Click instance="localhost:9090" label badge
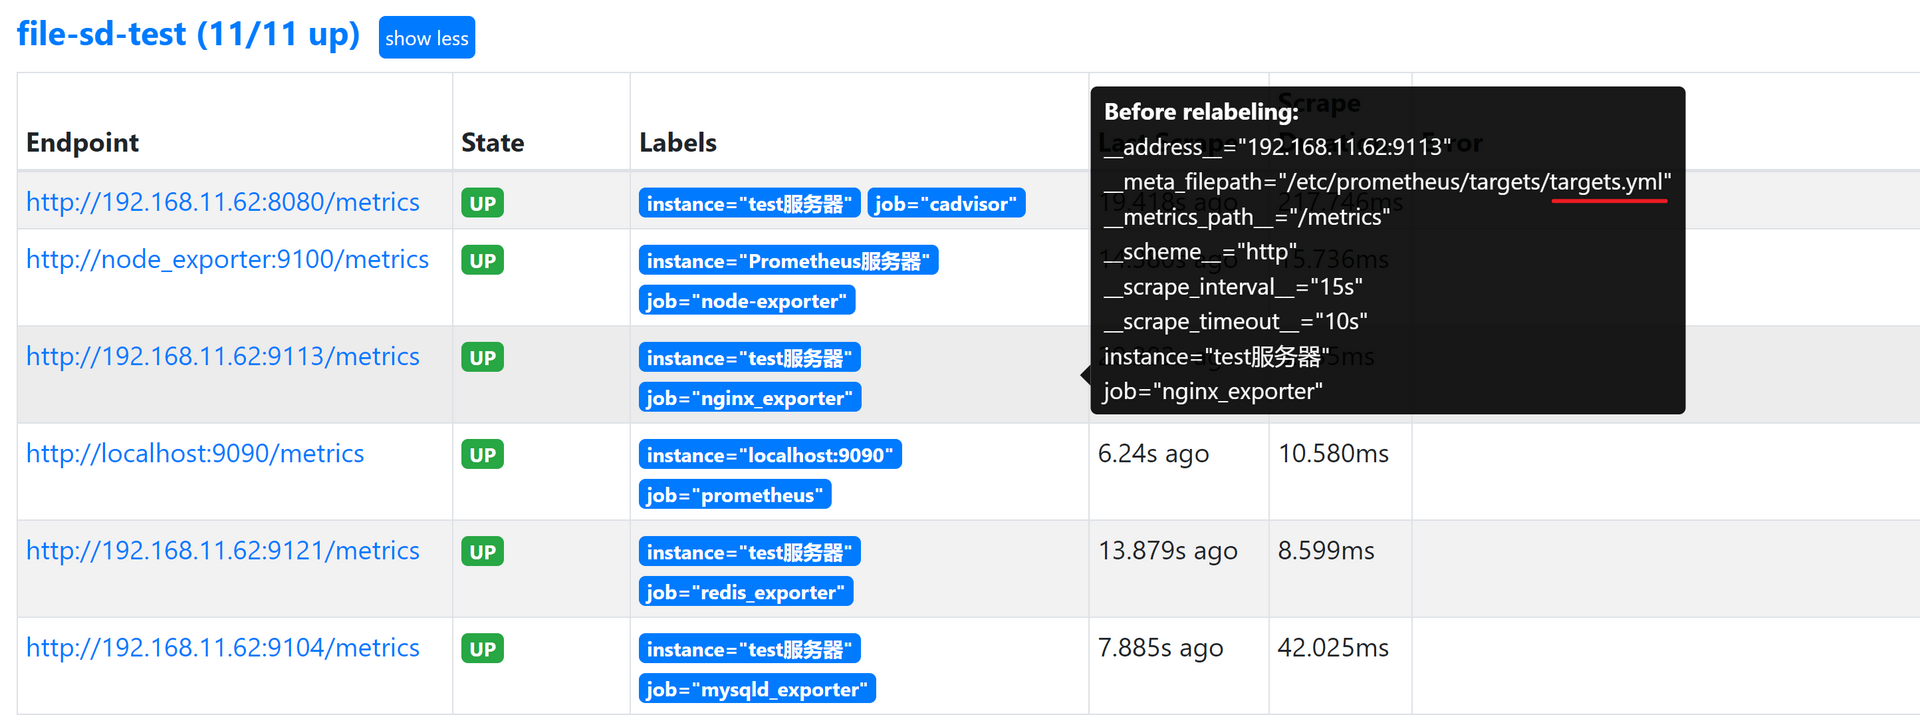 [x=770, y=454]
